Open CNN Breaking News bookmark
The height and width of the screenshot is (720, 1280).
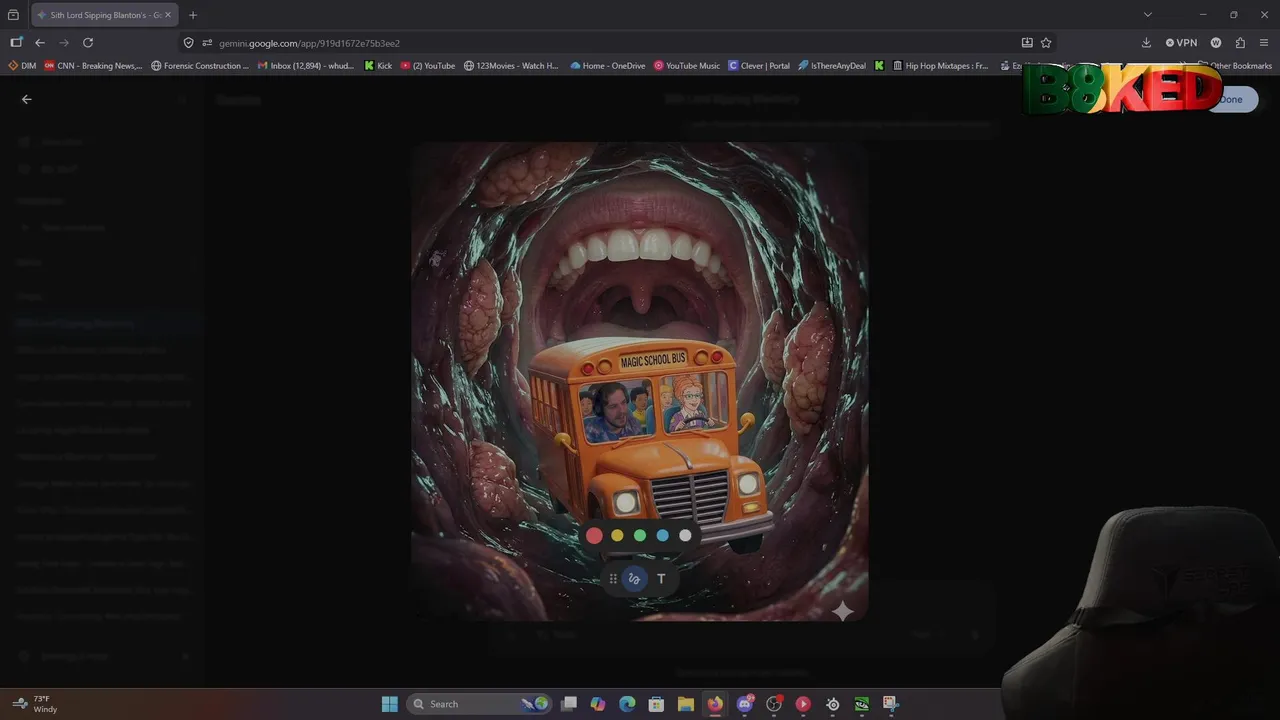[94, 66]
